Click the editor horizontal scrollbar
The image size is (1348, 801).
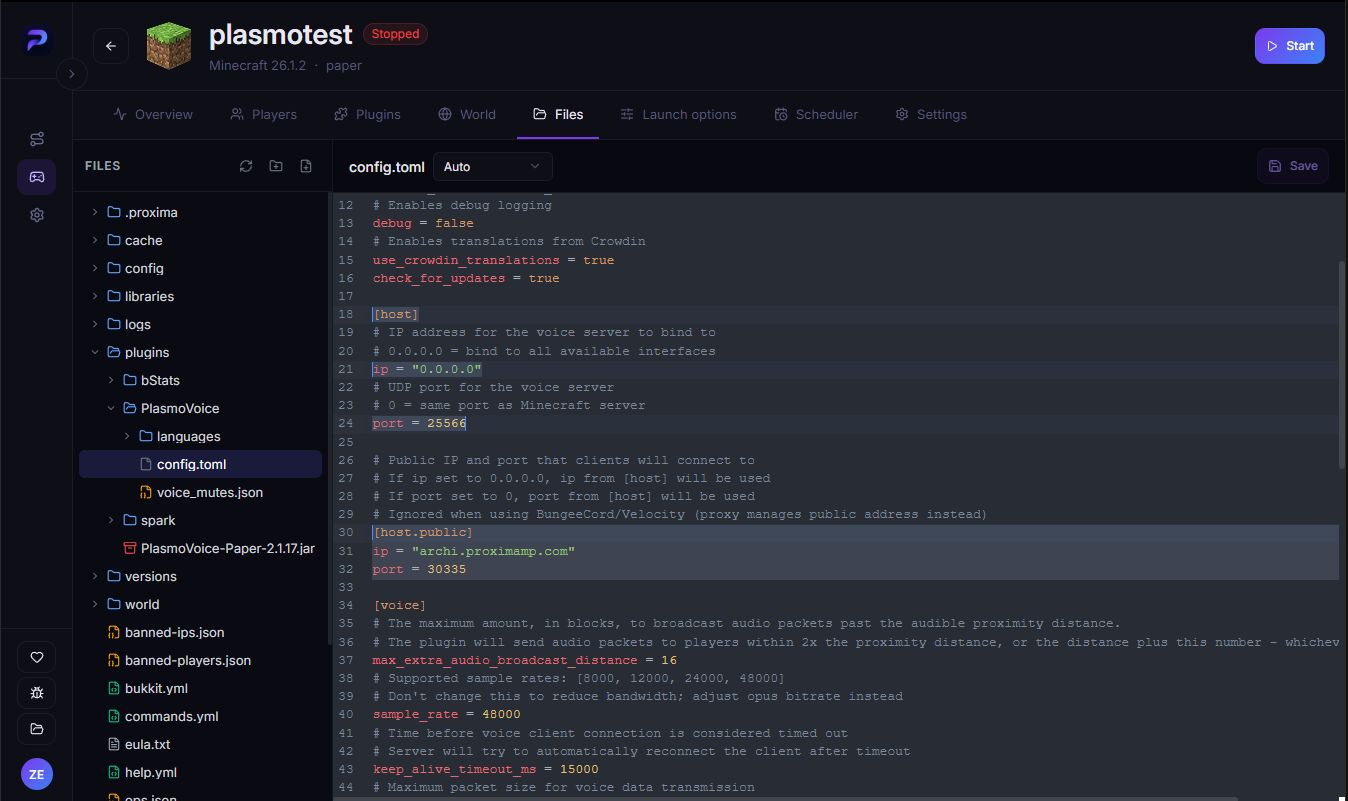pos(785,798)
